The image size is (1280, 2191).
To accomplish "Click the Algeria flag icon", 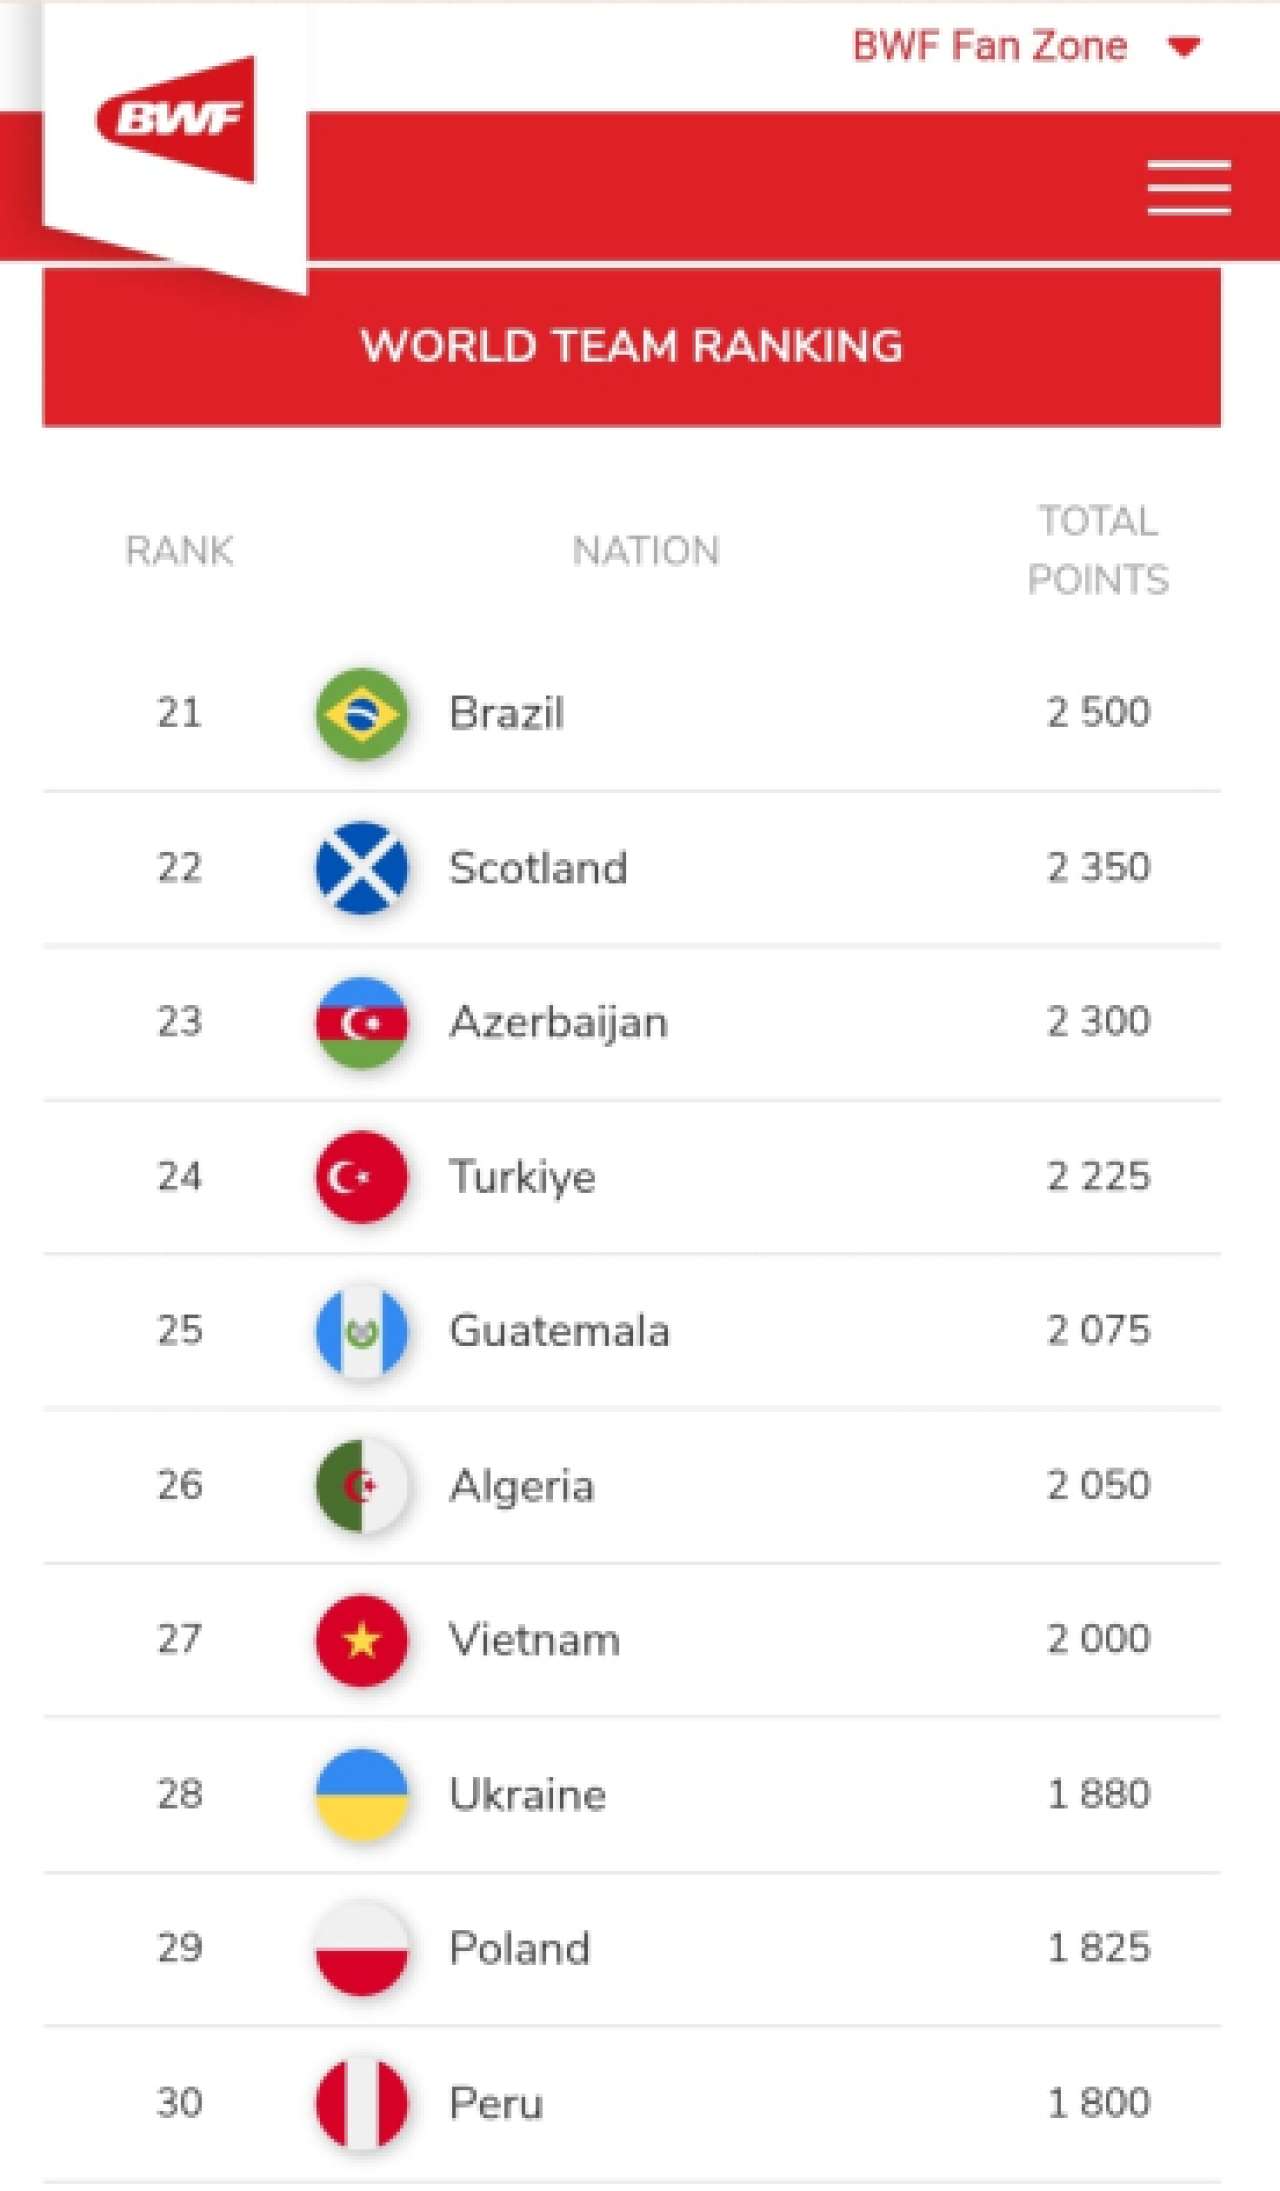I will [361, 1486].
